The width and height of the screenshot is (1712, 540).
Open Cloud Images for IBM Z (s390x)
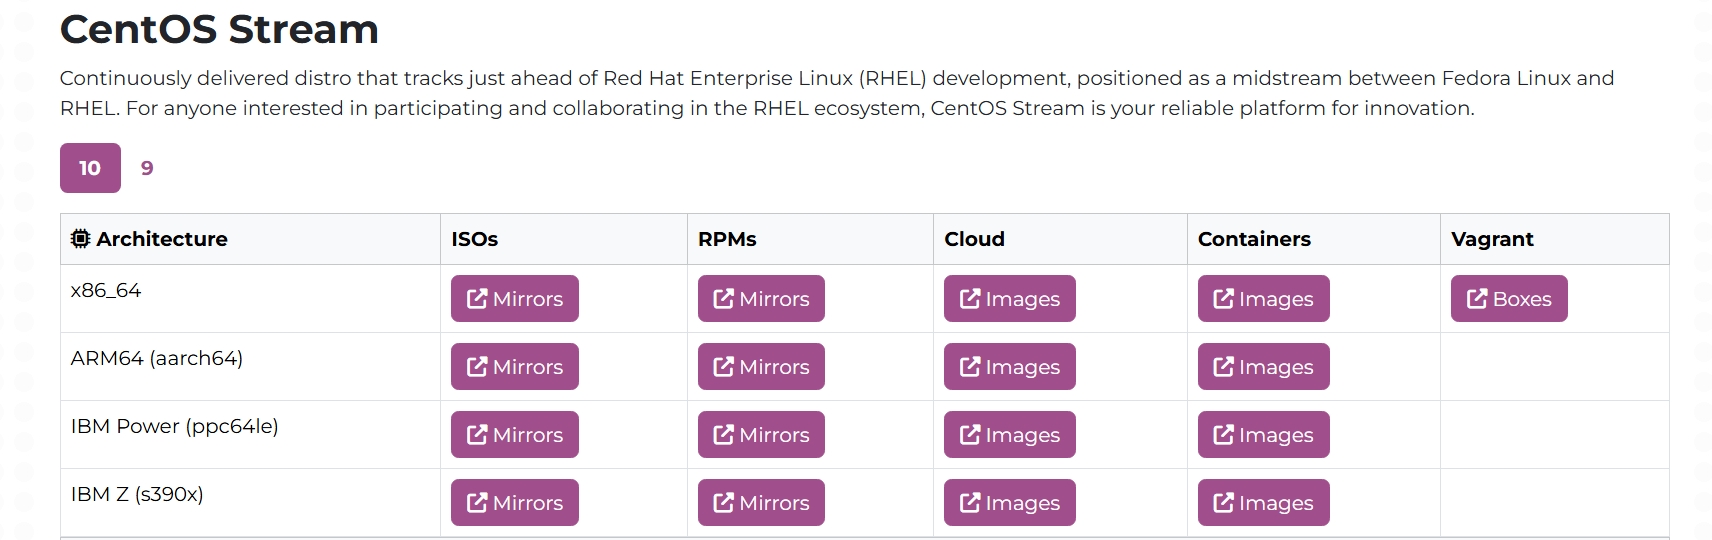point(1009,503)
